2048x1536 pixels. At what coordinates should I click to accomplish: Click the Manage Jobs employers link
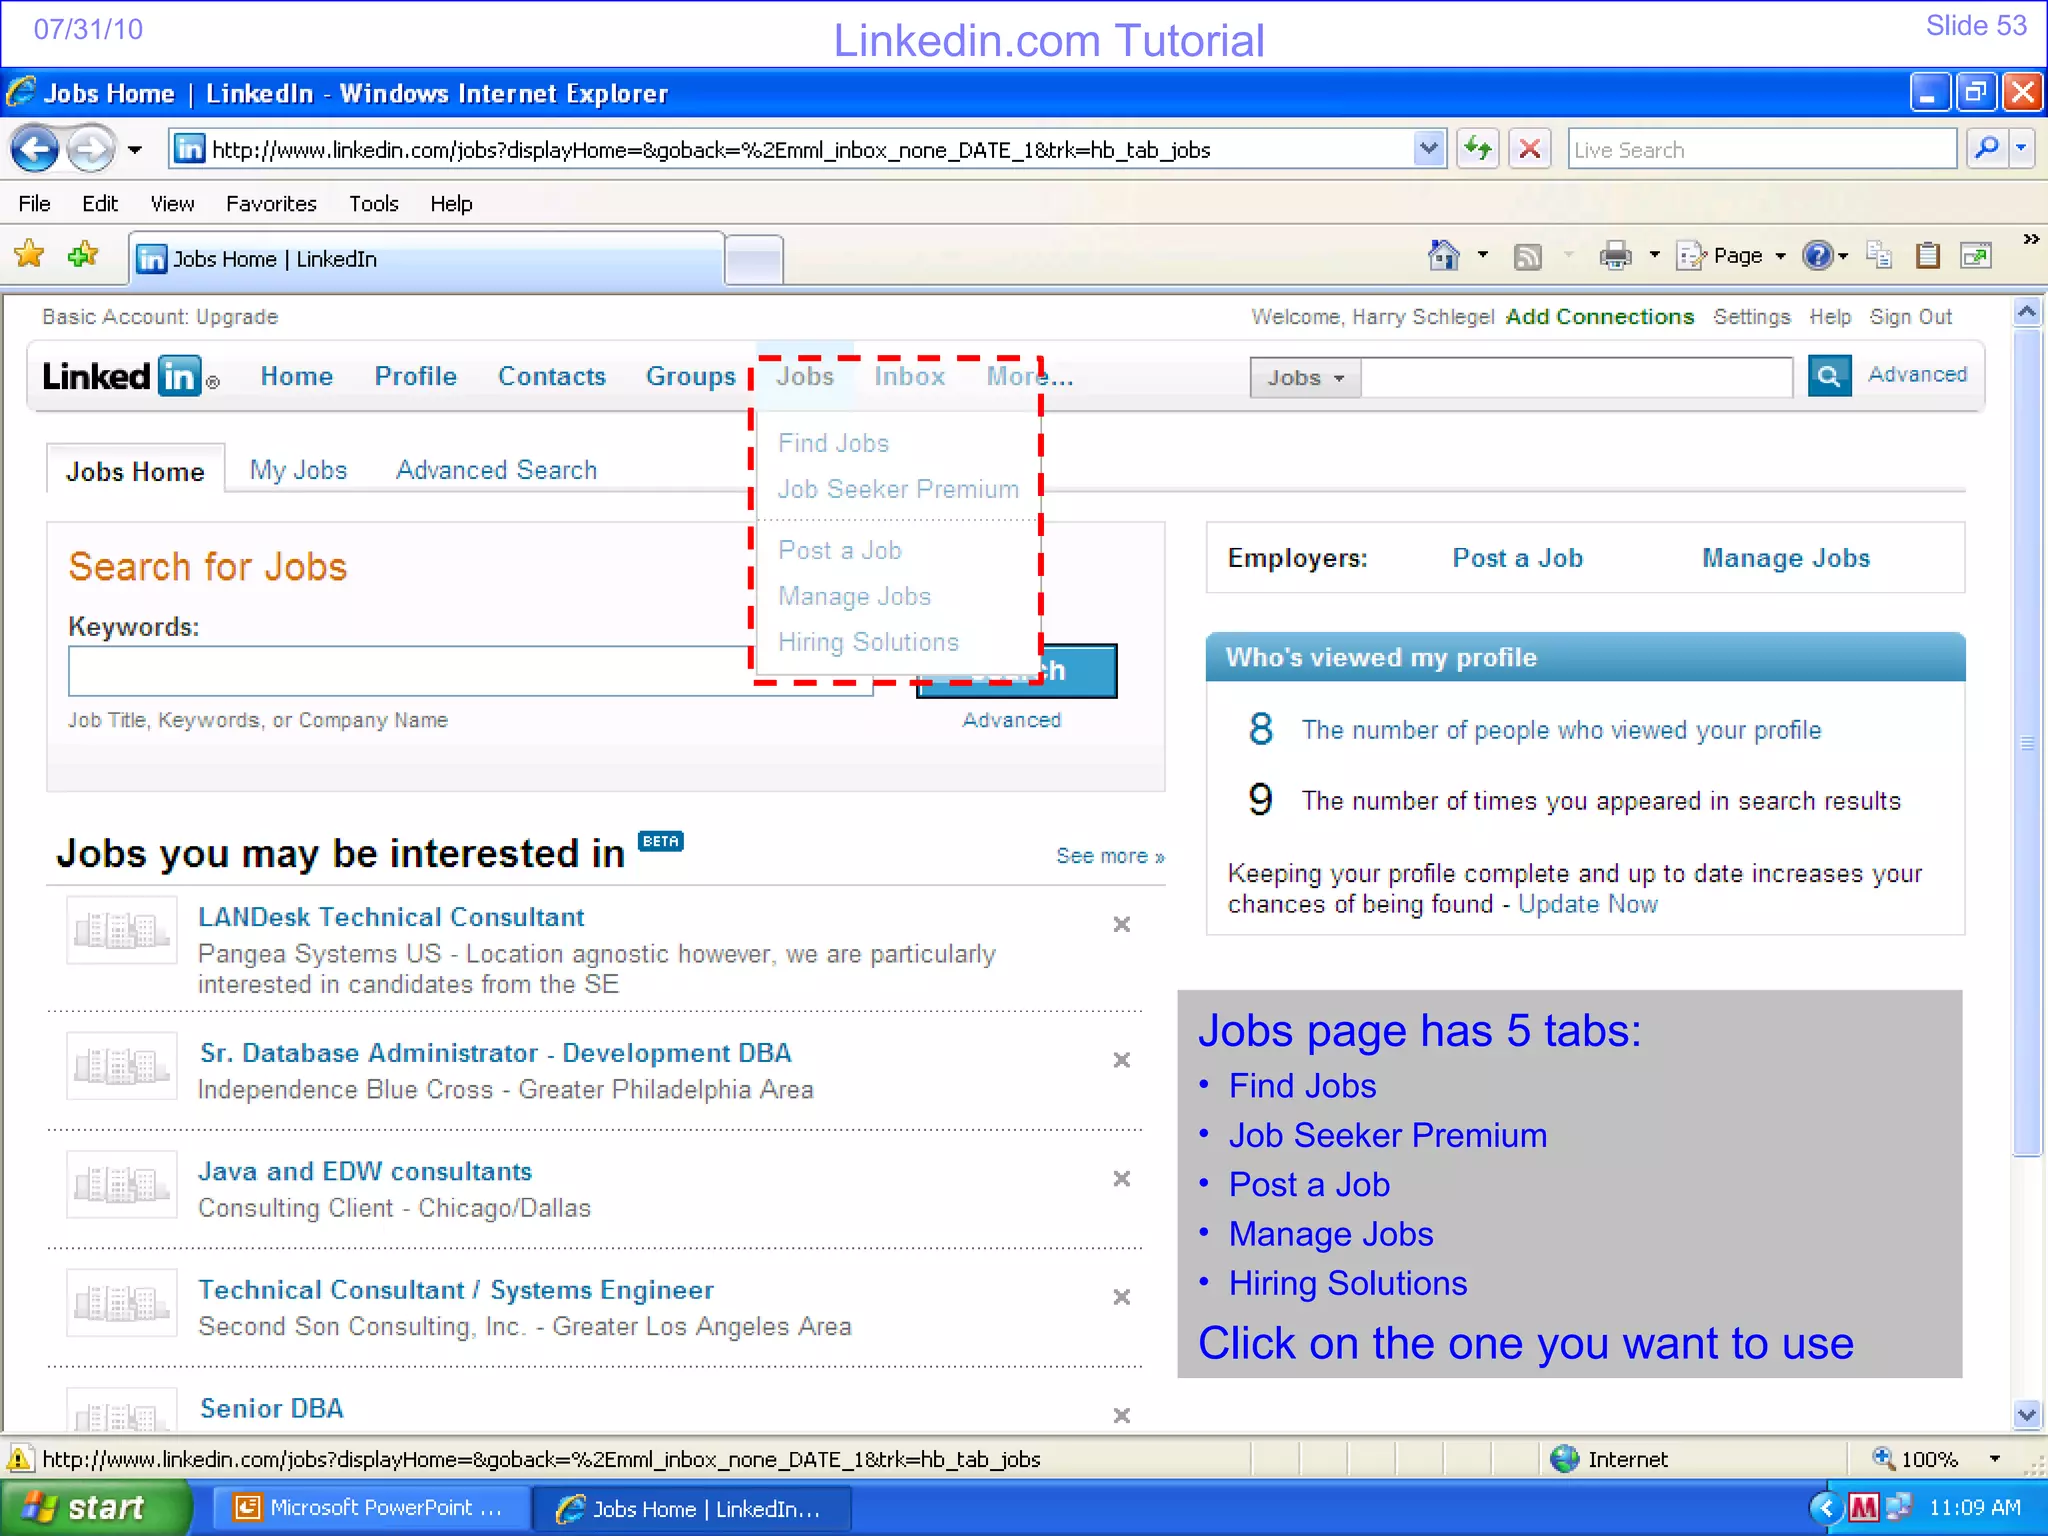tap(1786, 558)
